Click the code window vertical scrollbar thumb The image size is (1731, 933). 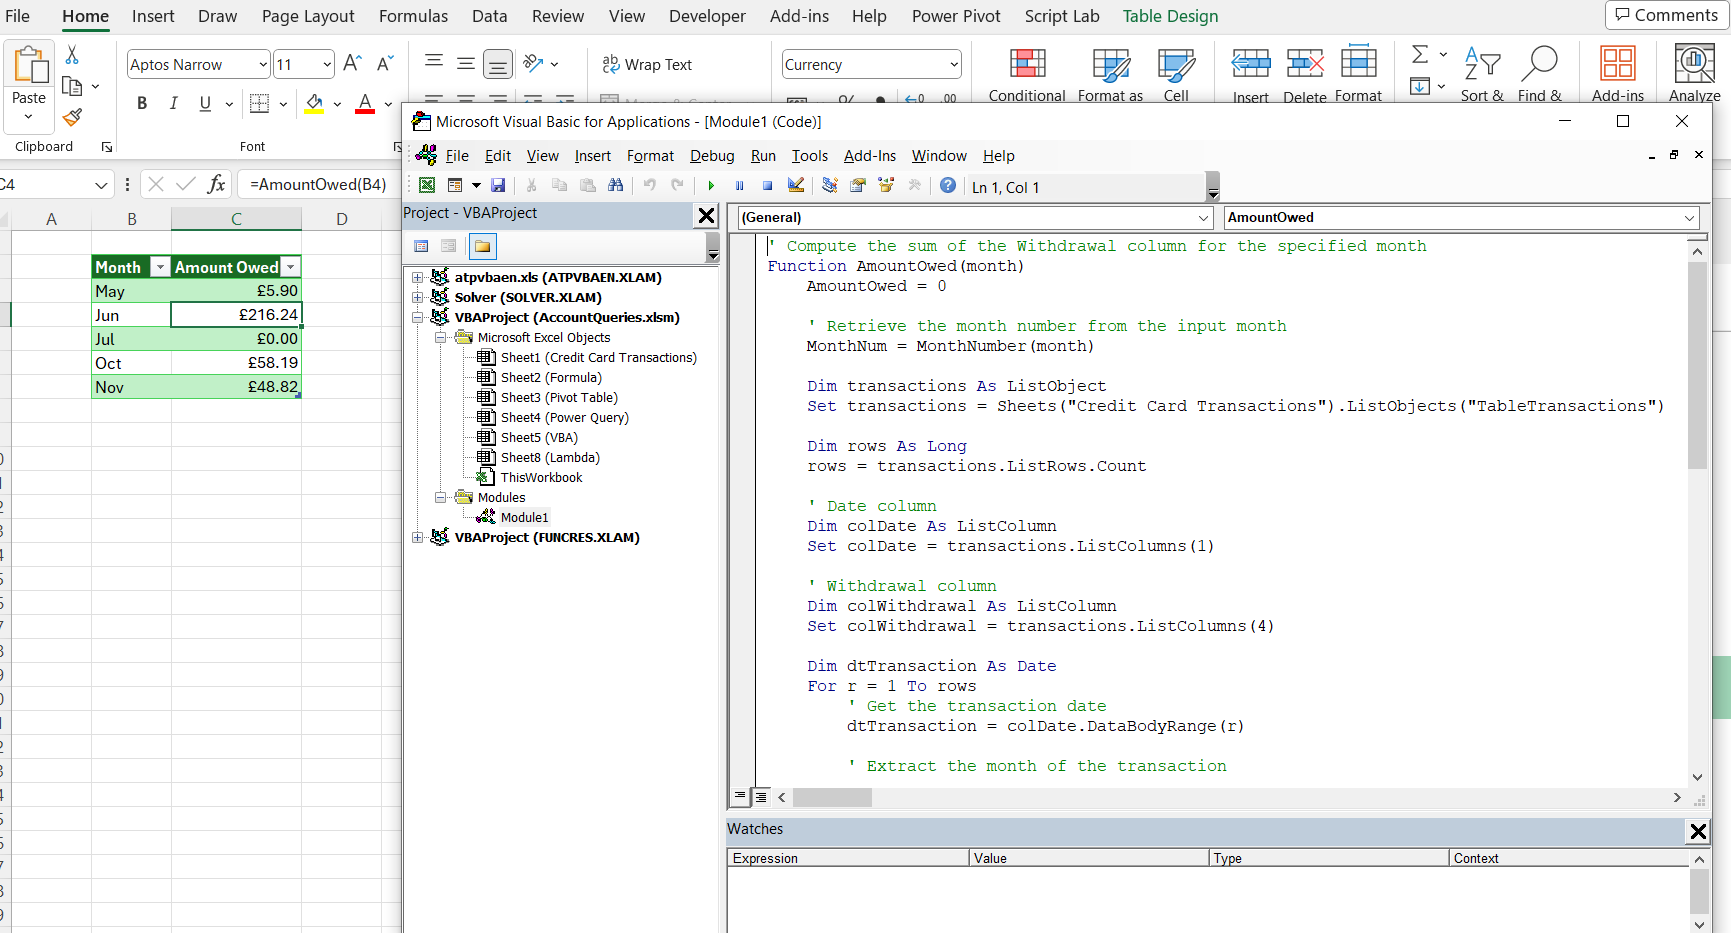pyautogui.click(x=1697, y=365)
